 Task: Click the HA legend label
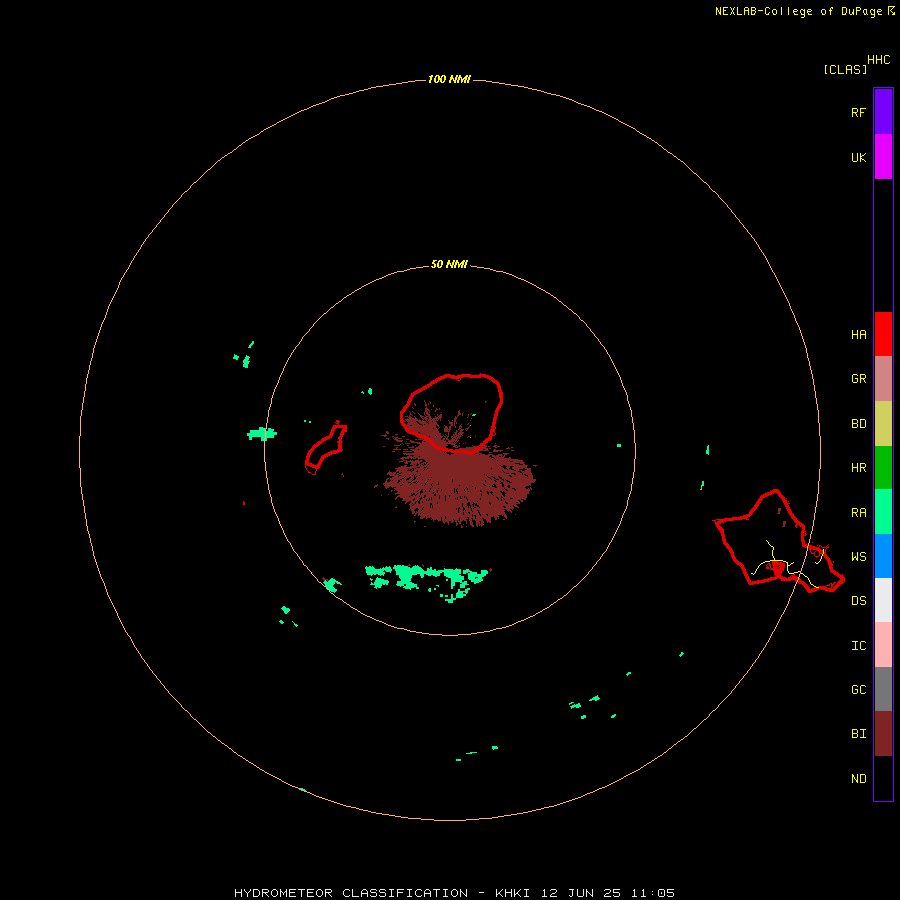(x=859, y=335)
